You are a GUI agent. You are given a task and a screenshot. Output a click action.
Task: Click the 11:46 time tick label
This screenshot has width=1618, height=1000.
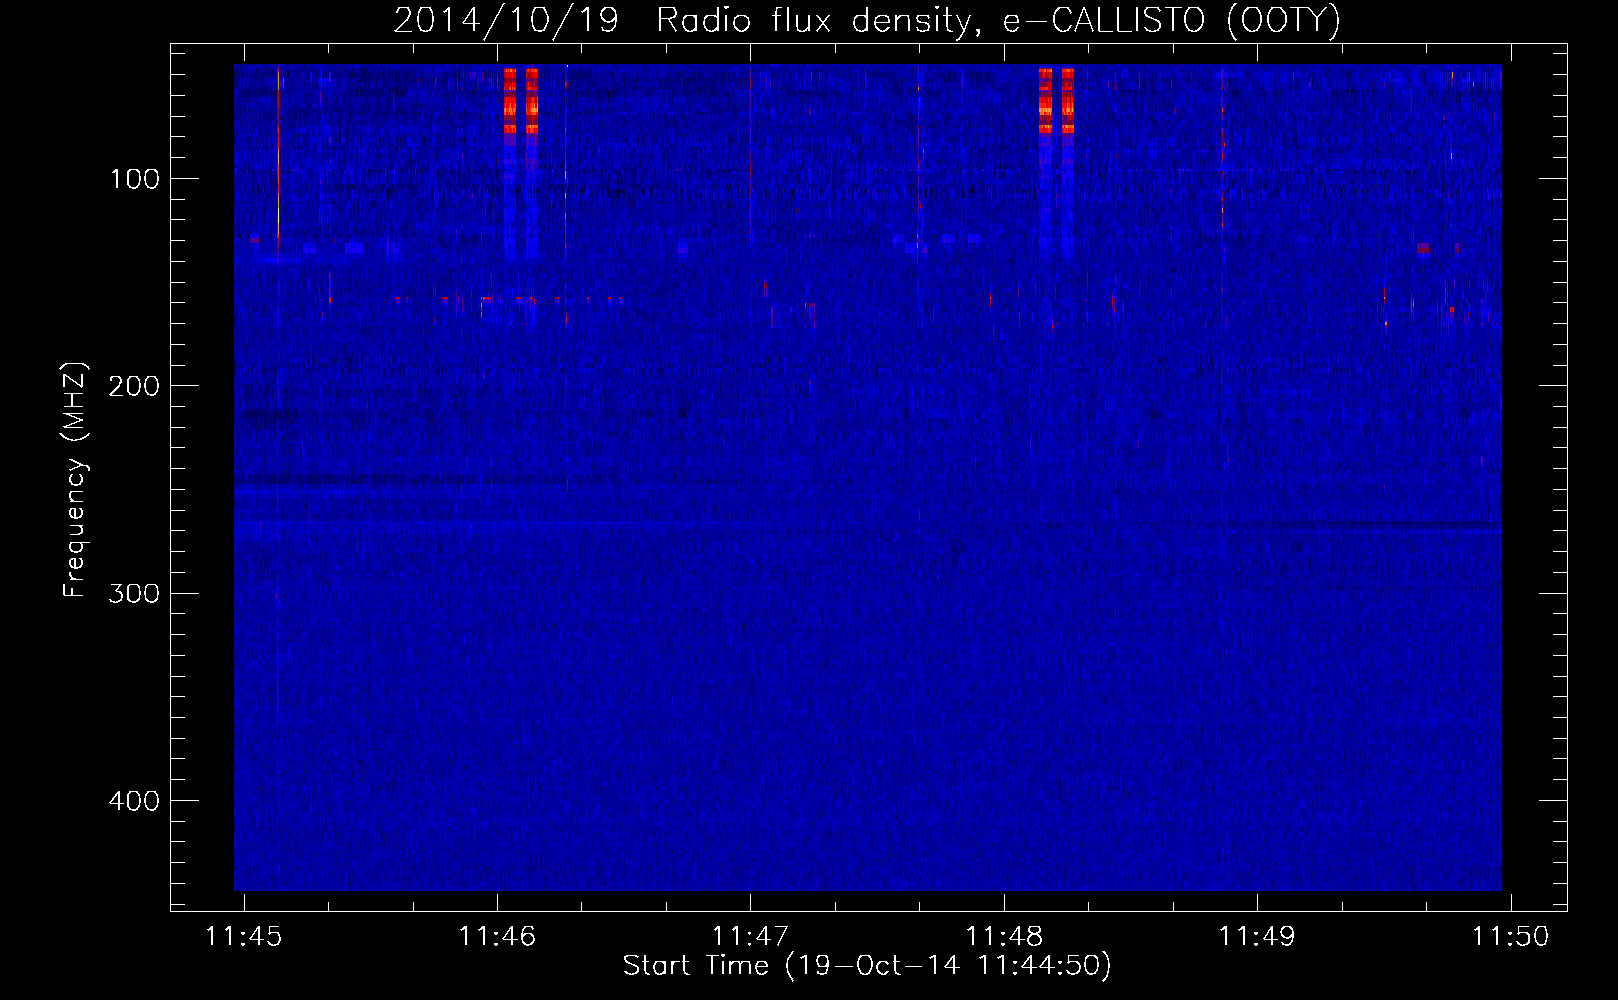click(x=497, y=936)
